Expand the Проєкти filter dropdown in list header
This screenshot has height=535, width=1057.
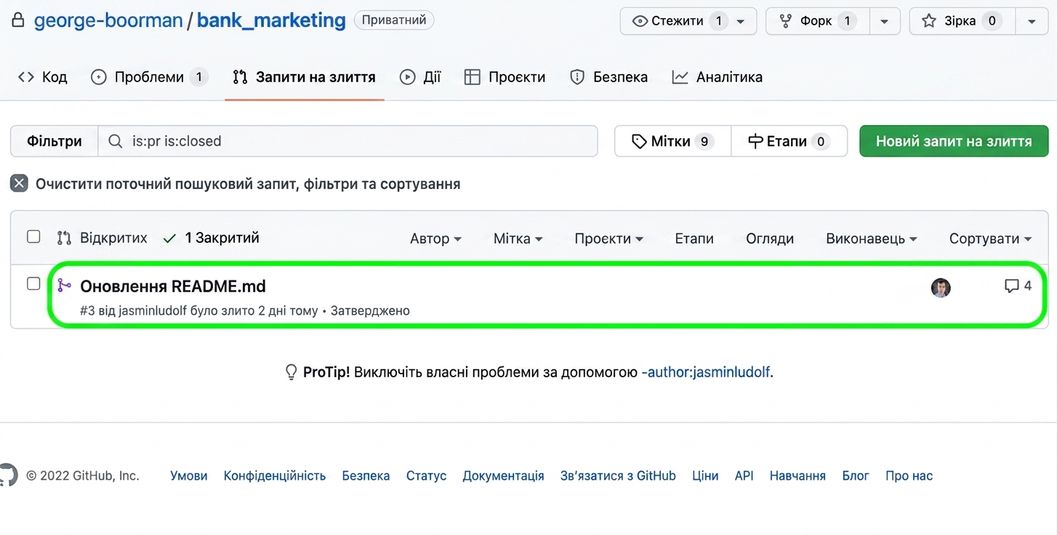pyautogui.click(x=609, y=239)
